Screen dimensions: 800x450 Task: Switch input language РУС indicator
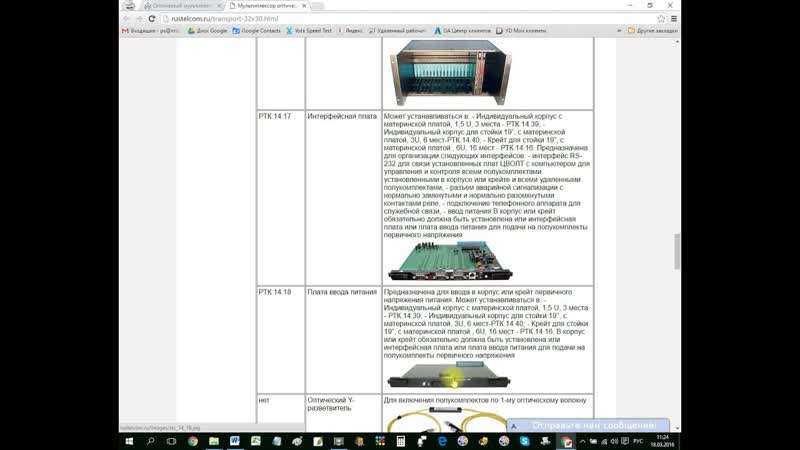pyautogui.click(x=638, y=441)
